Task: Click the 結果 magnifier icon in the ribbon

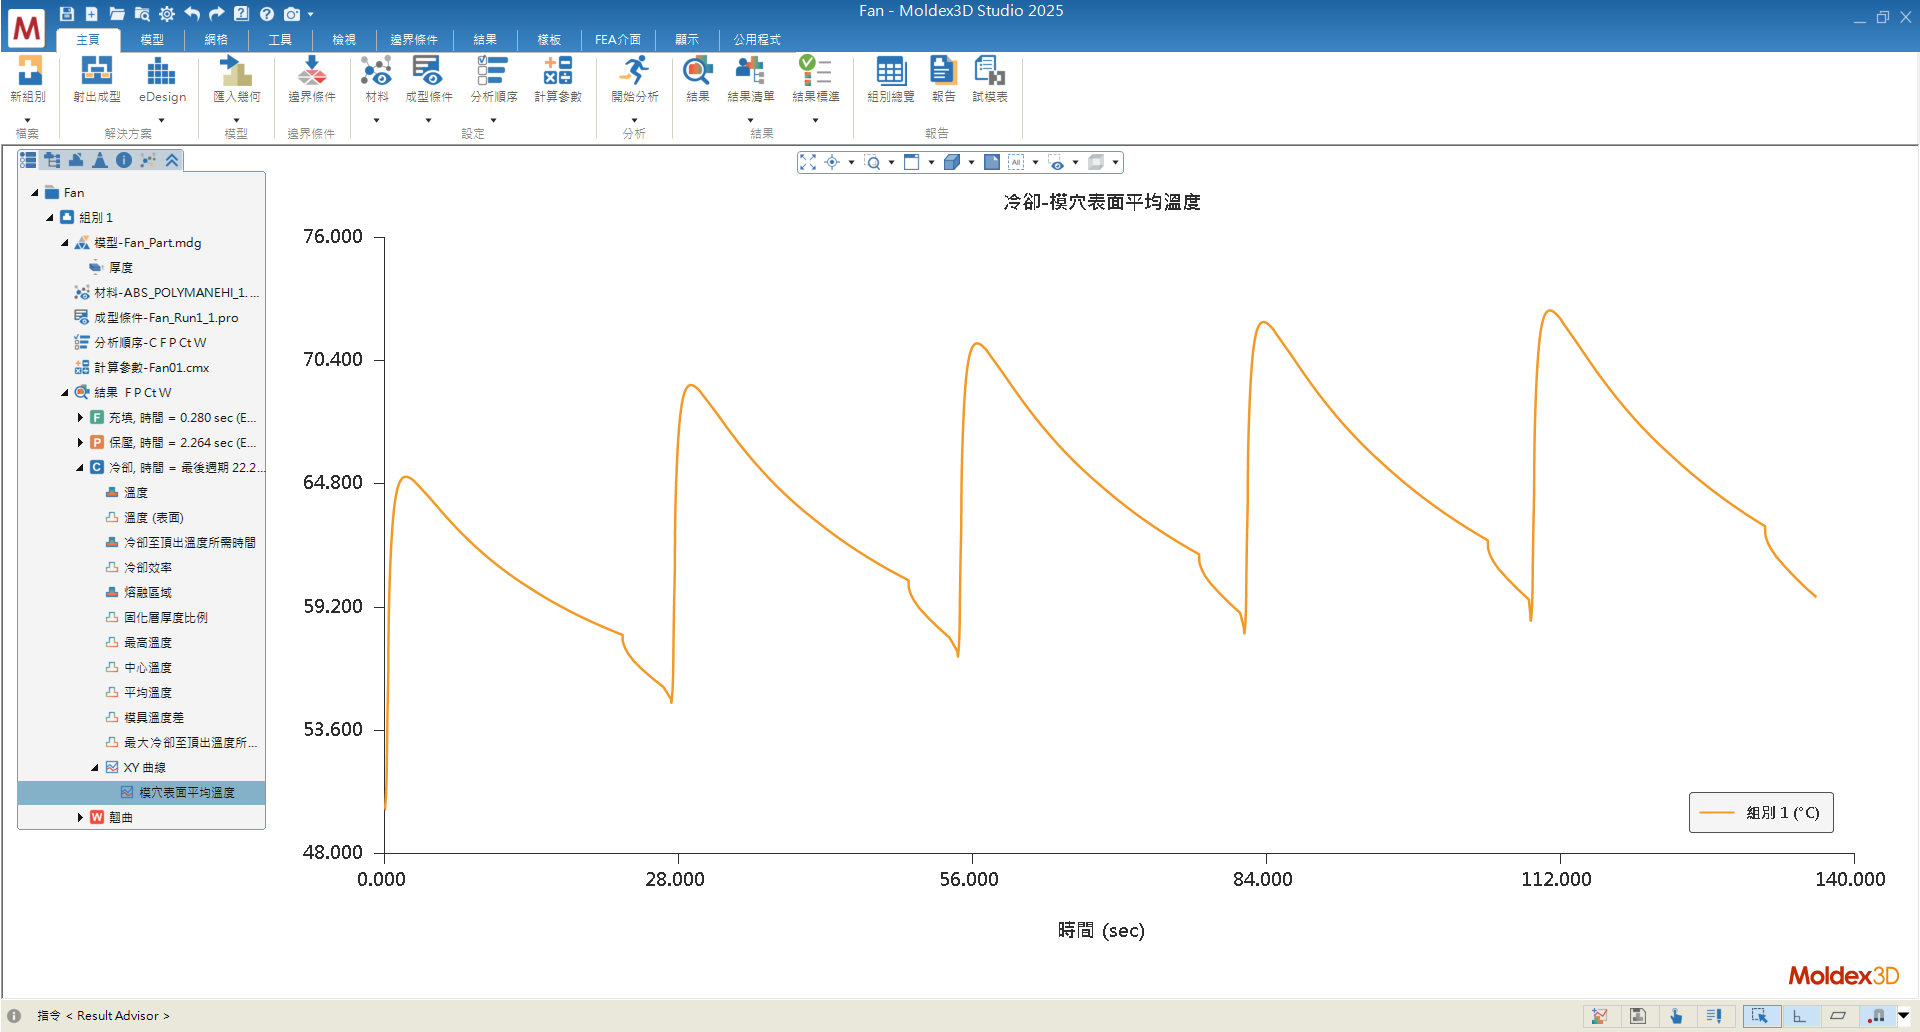Action: tap(697, 72)
